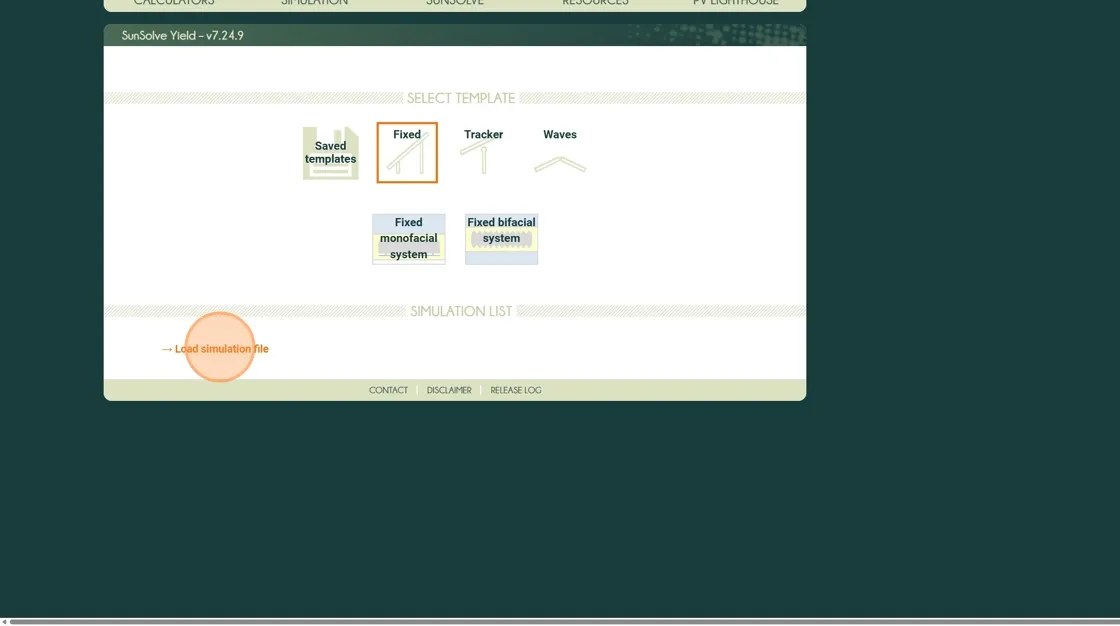
Task: Open the Saved templates floppy disk icon
Action: tap(330, 153)
